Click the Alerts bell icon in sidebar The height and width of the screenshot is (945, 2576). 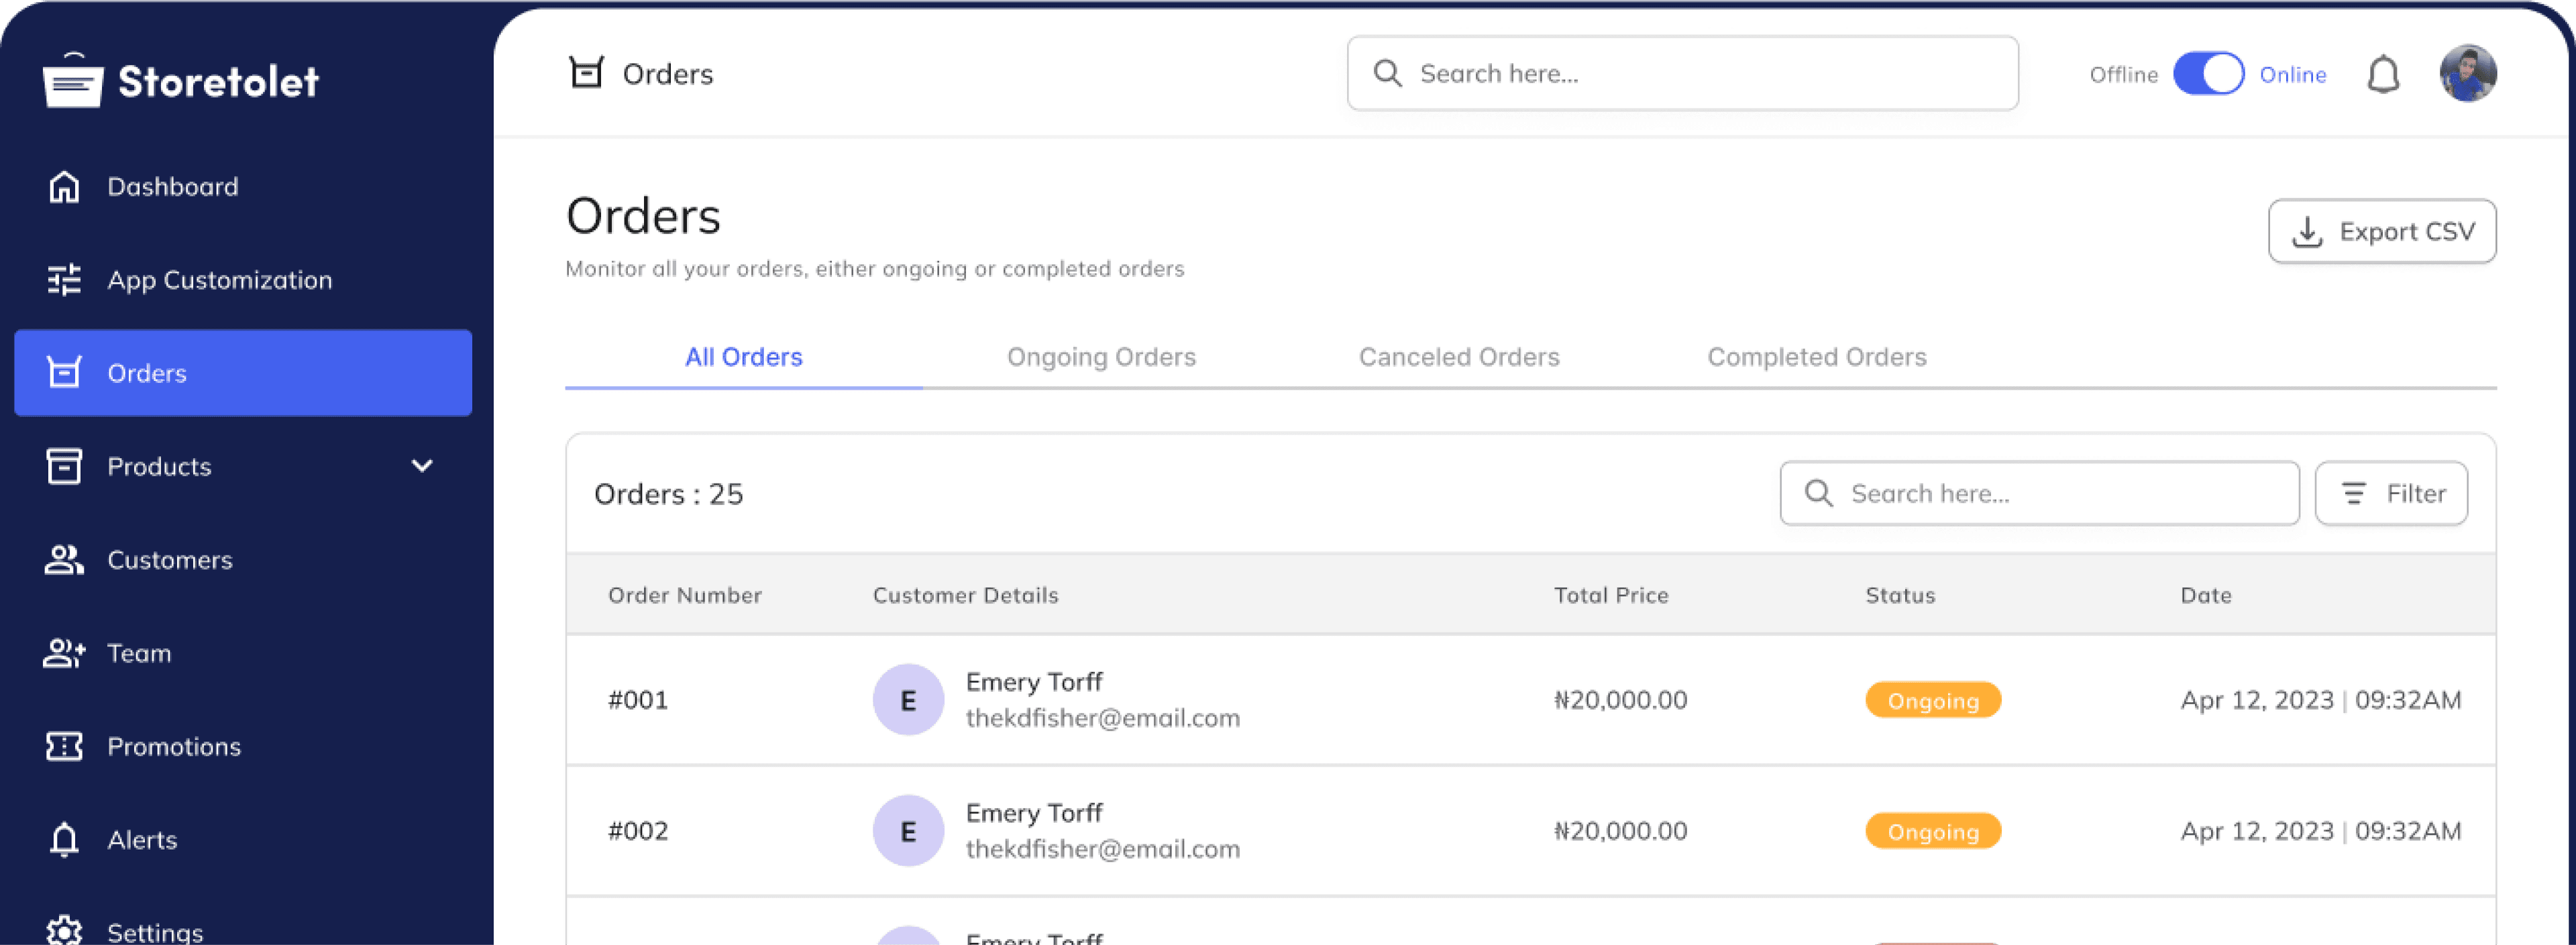pos(63,840)
